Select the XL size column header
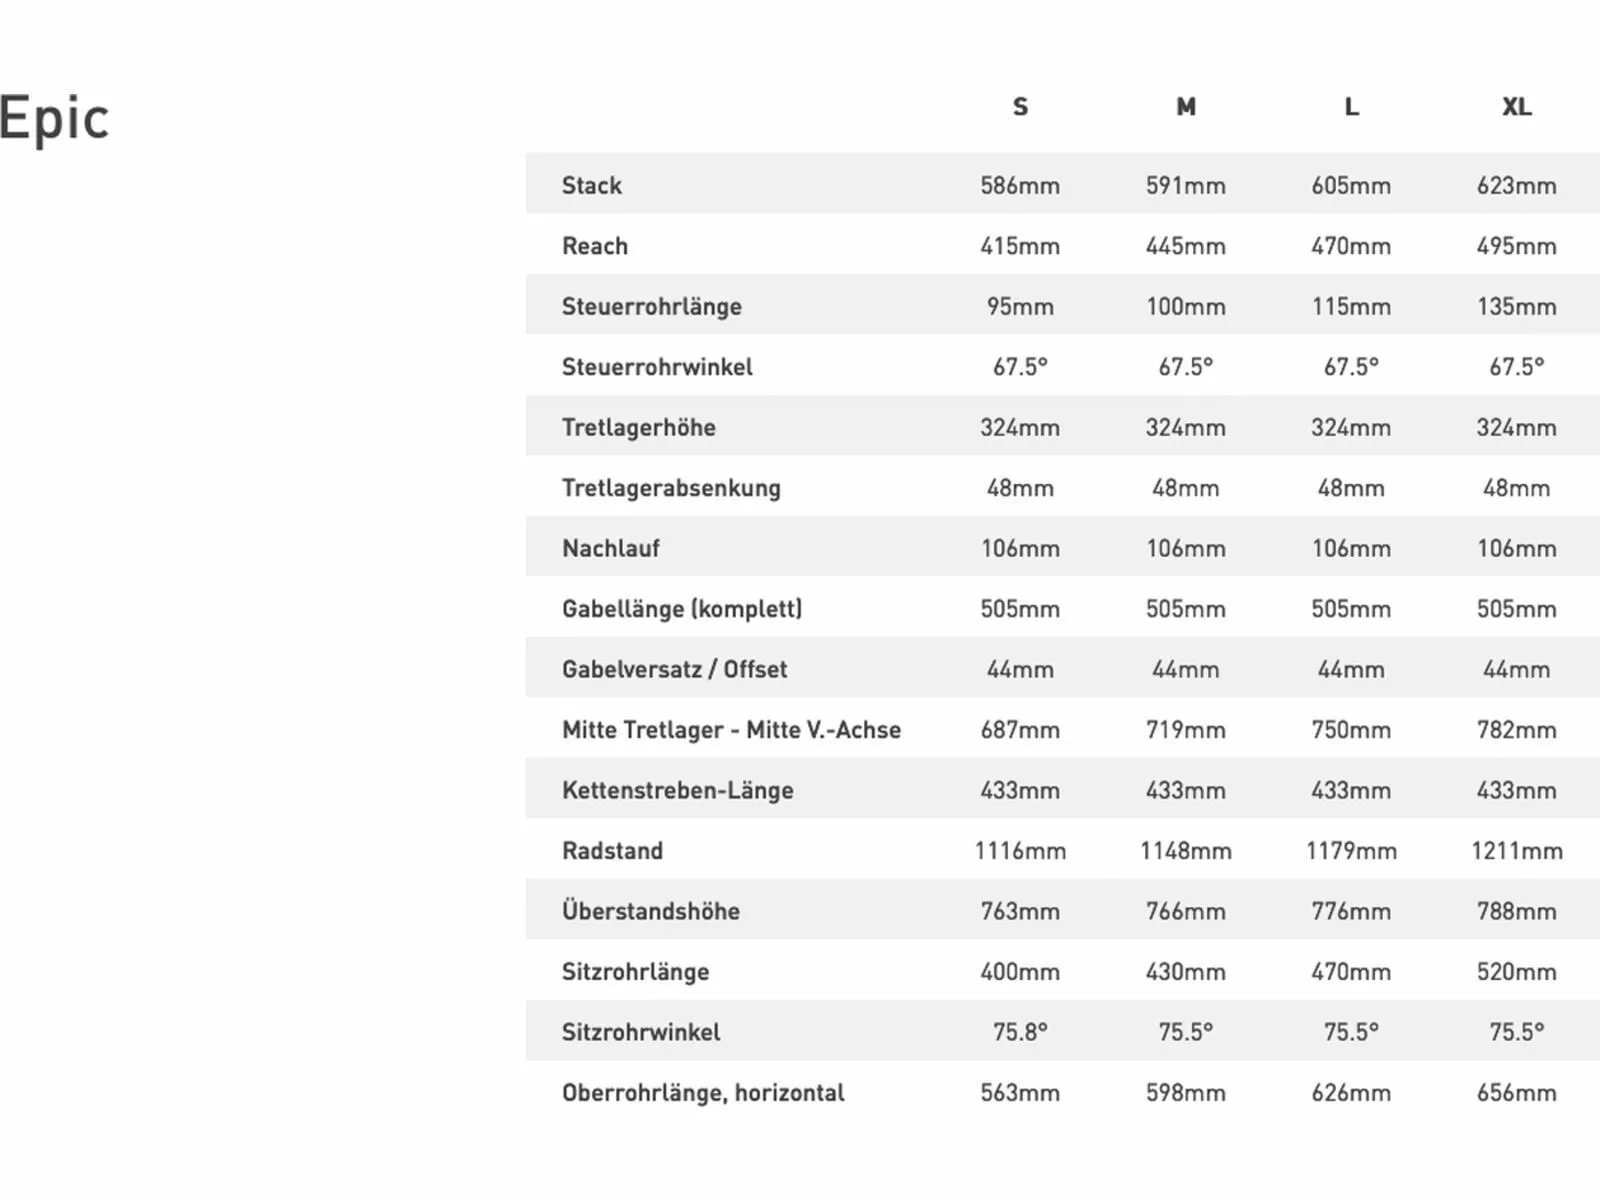The width and height of the screenshot is (1600, 1200). [x=1516, y=107]
